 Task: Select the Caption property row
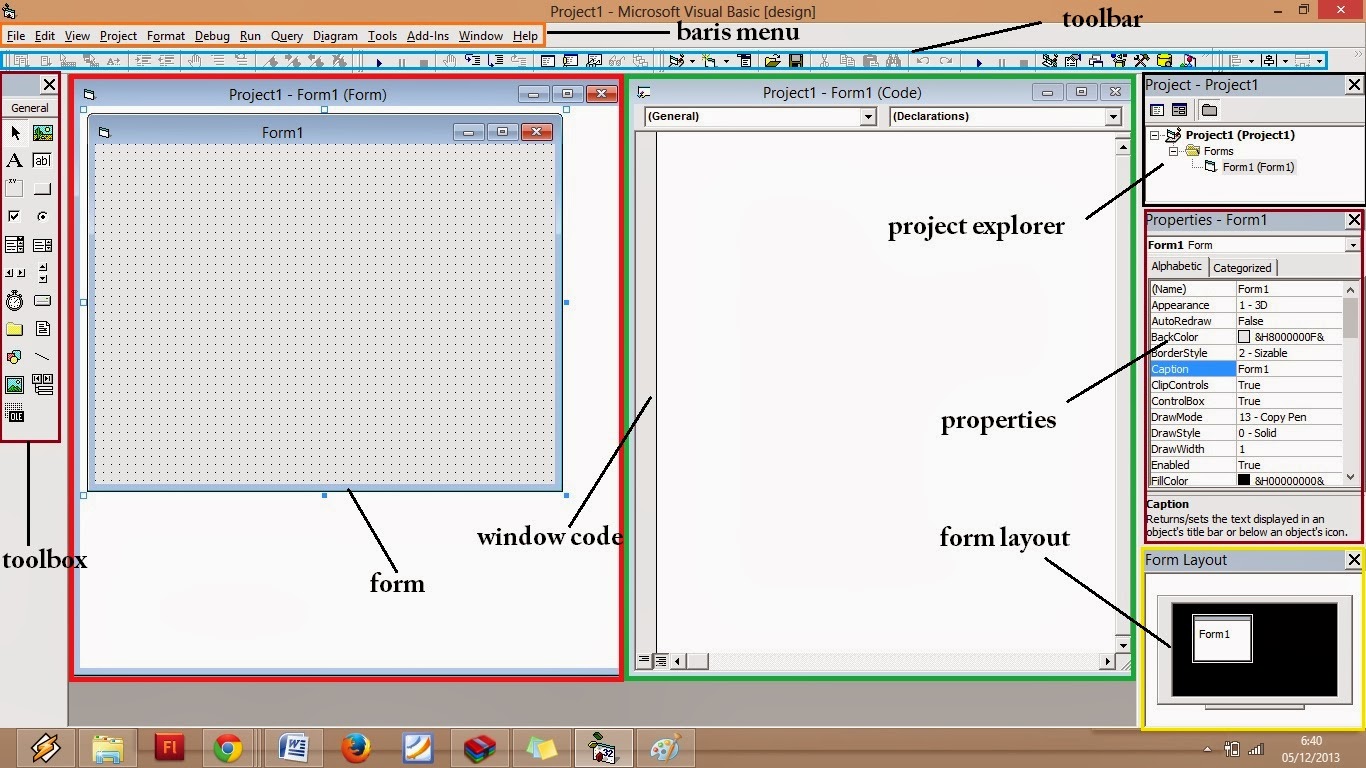[x=1245, y=369]
